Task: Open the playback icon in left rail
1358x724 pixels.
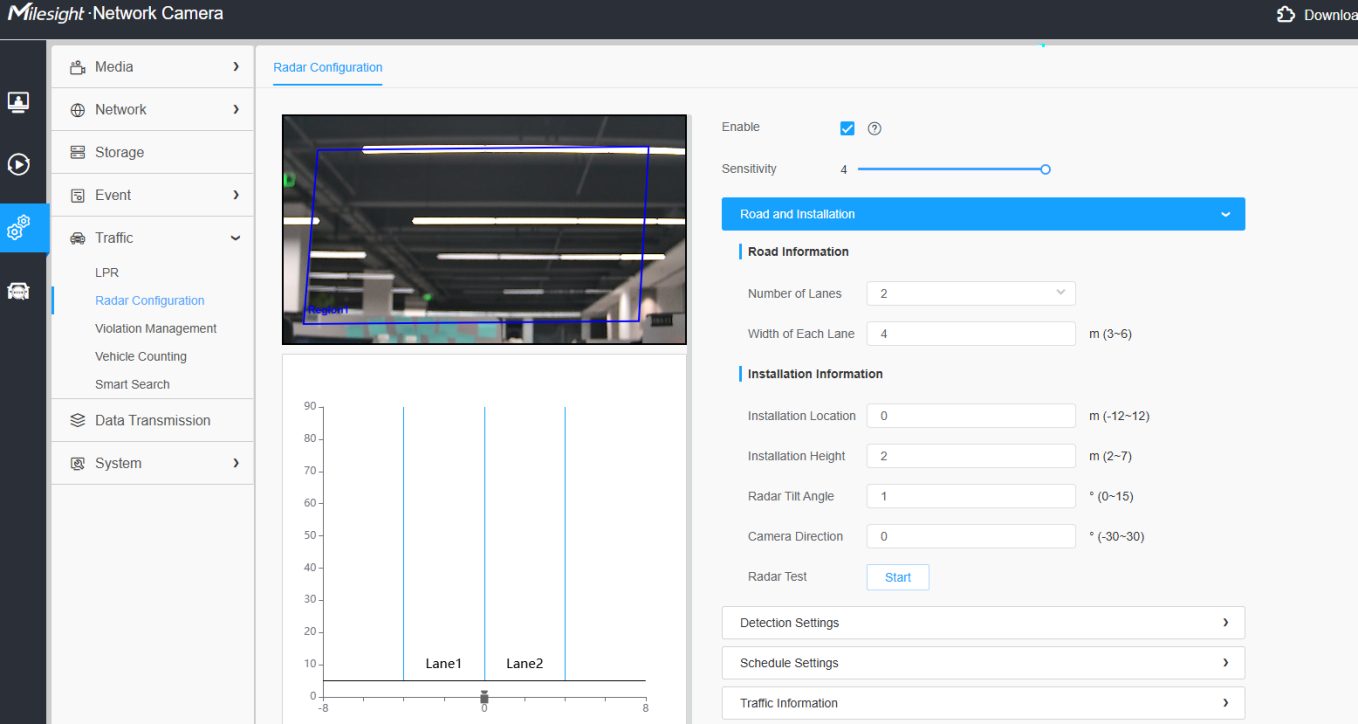Action: (x=18, y=163)
